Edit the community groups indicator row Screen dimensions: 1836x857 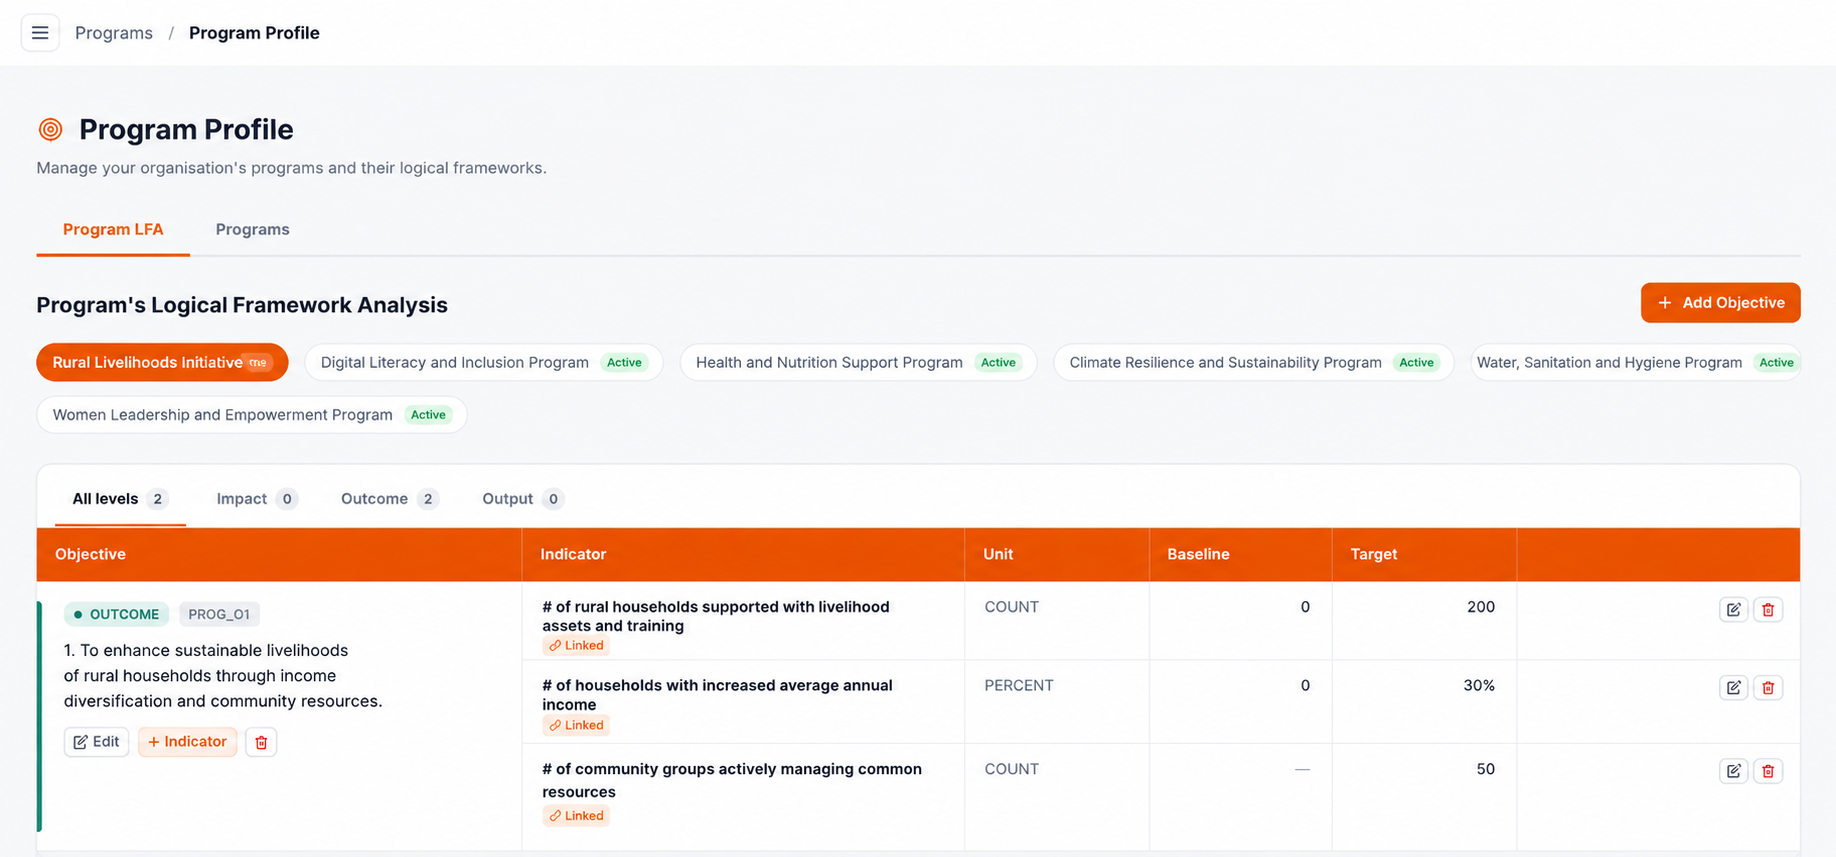pyautogui.click(x=1733, y=771)
